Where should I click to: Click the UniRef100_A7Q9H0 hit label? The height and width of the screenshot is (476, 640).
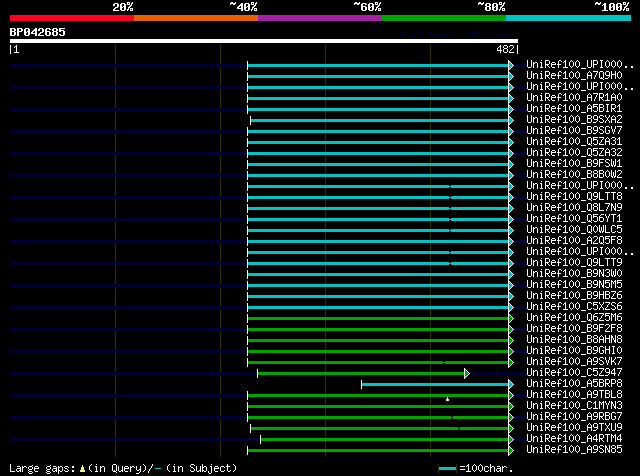point(574,76)
